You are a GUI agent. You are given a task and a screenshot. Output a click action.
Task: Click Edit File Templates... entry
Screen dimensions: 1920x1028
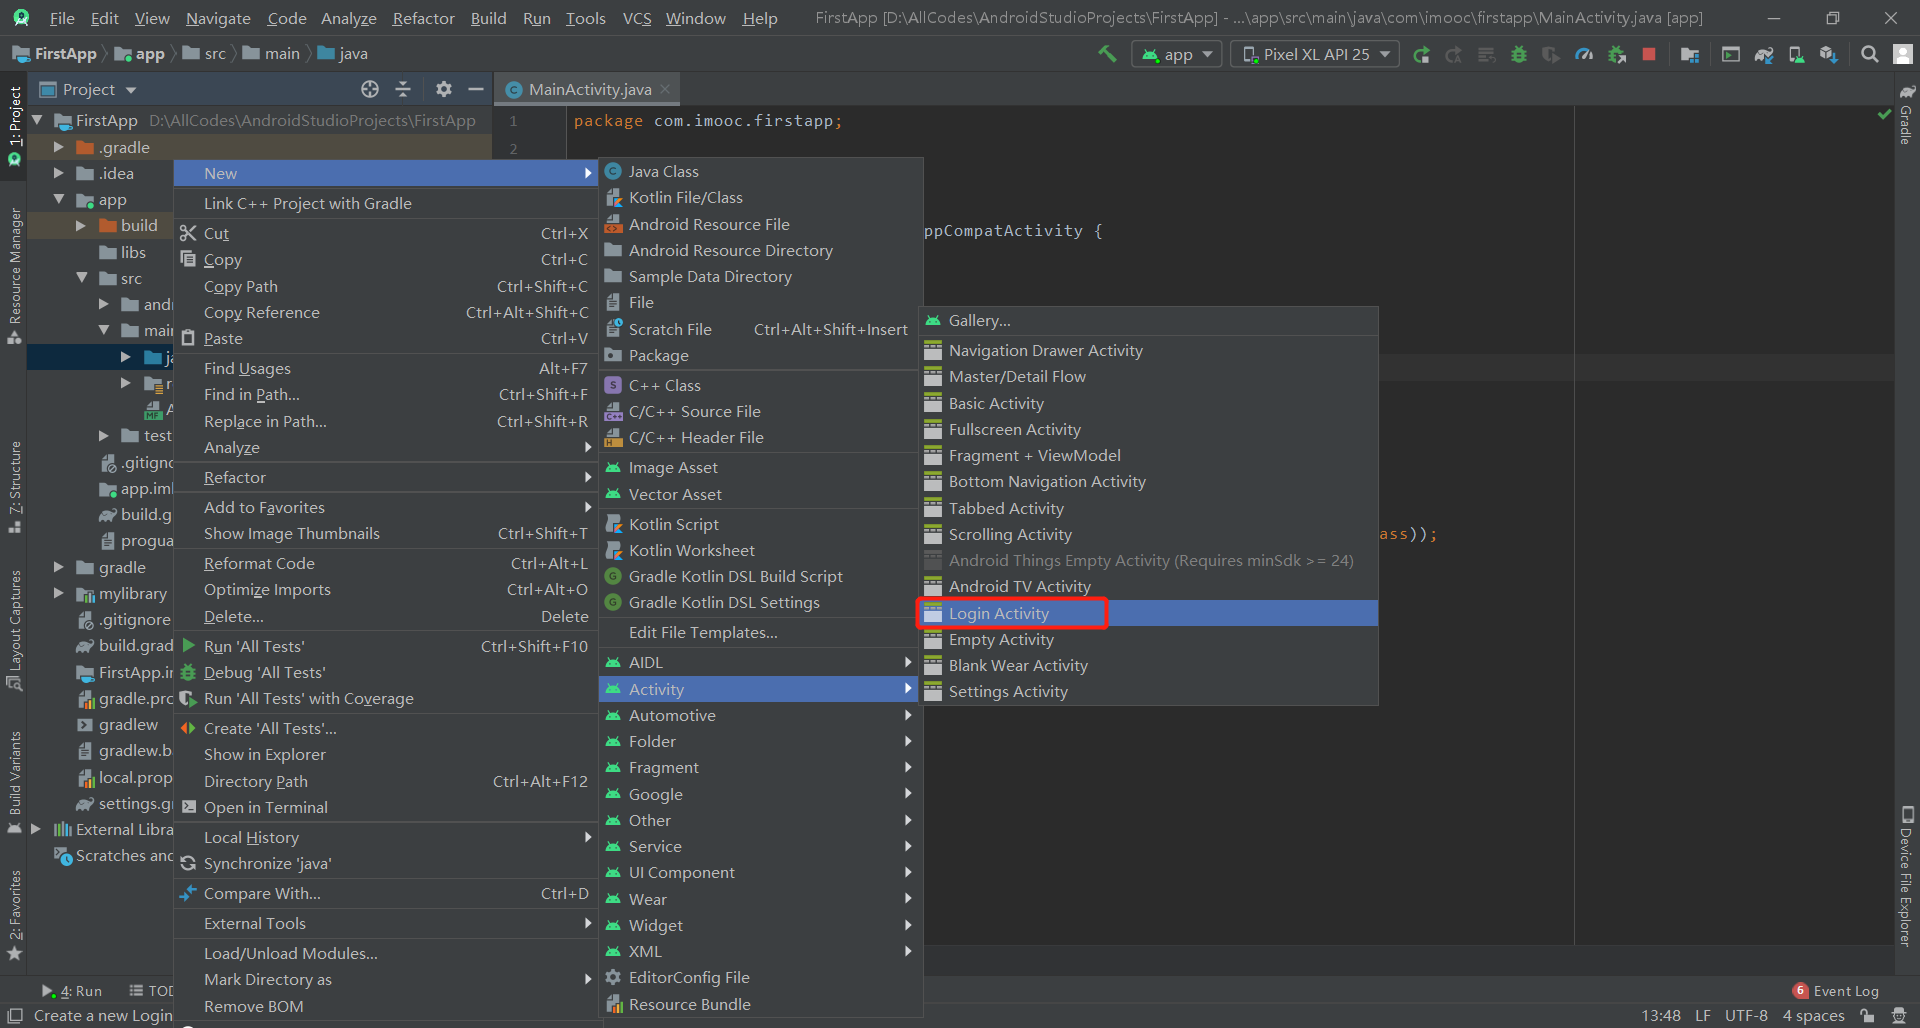point(760,632)
